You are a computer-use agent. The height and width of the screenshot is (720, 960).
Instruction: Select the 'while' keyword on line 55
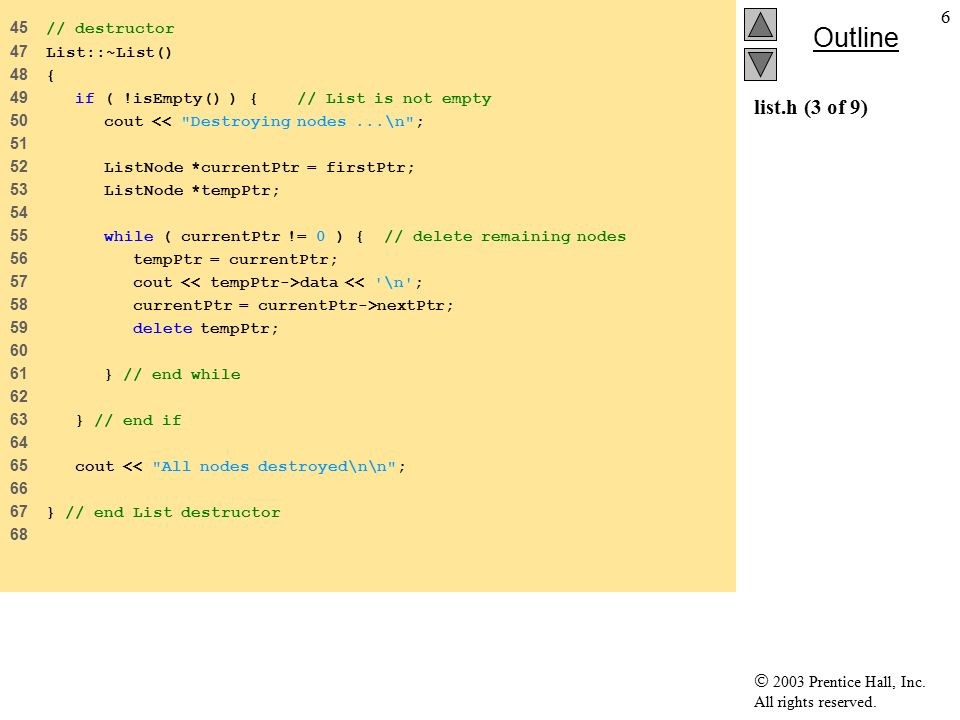click(x=129, y=236)
